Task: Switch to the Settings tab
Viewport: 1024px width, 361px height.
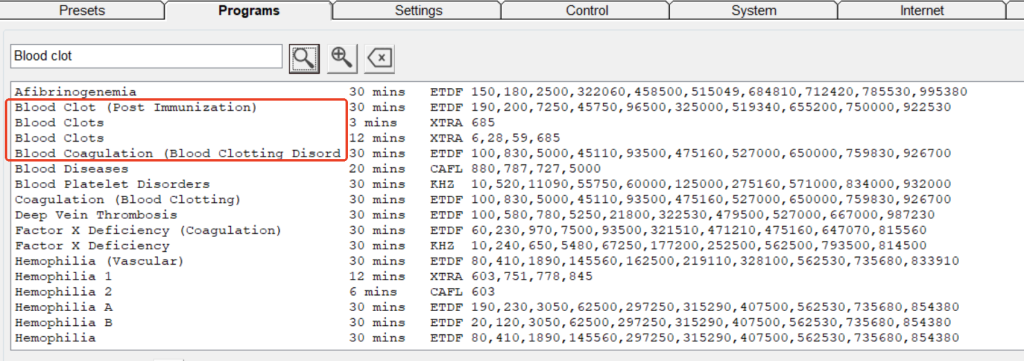Action: tap(418, 10)
